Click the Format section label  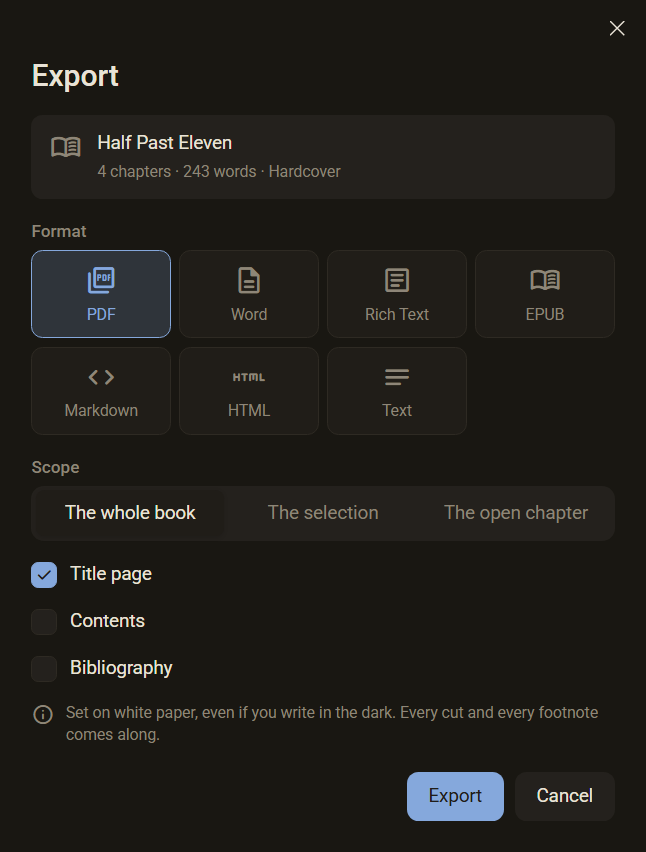click(59, 231)
